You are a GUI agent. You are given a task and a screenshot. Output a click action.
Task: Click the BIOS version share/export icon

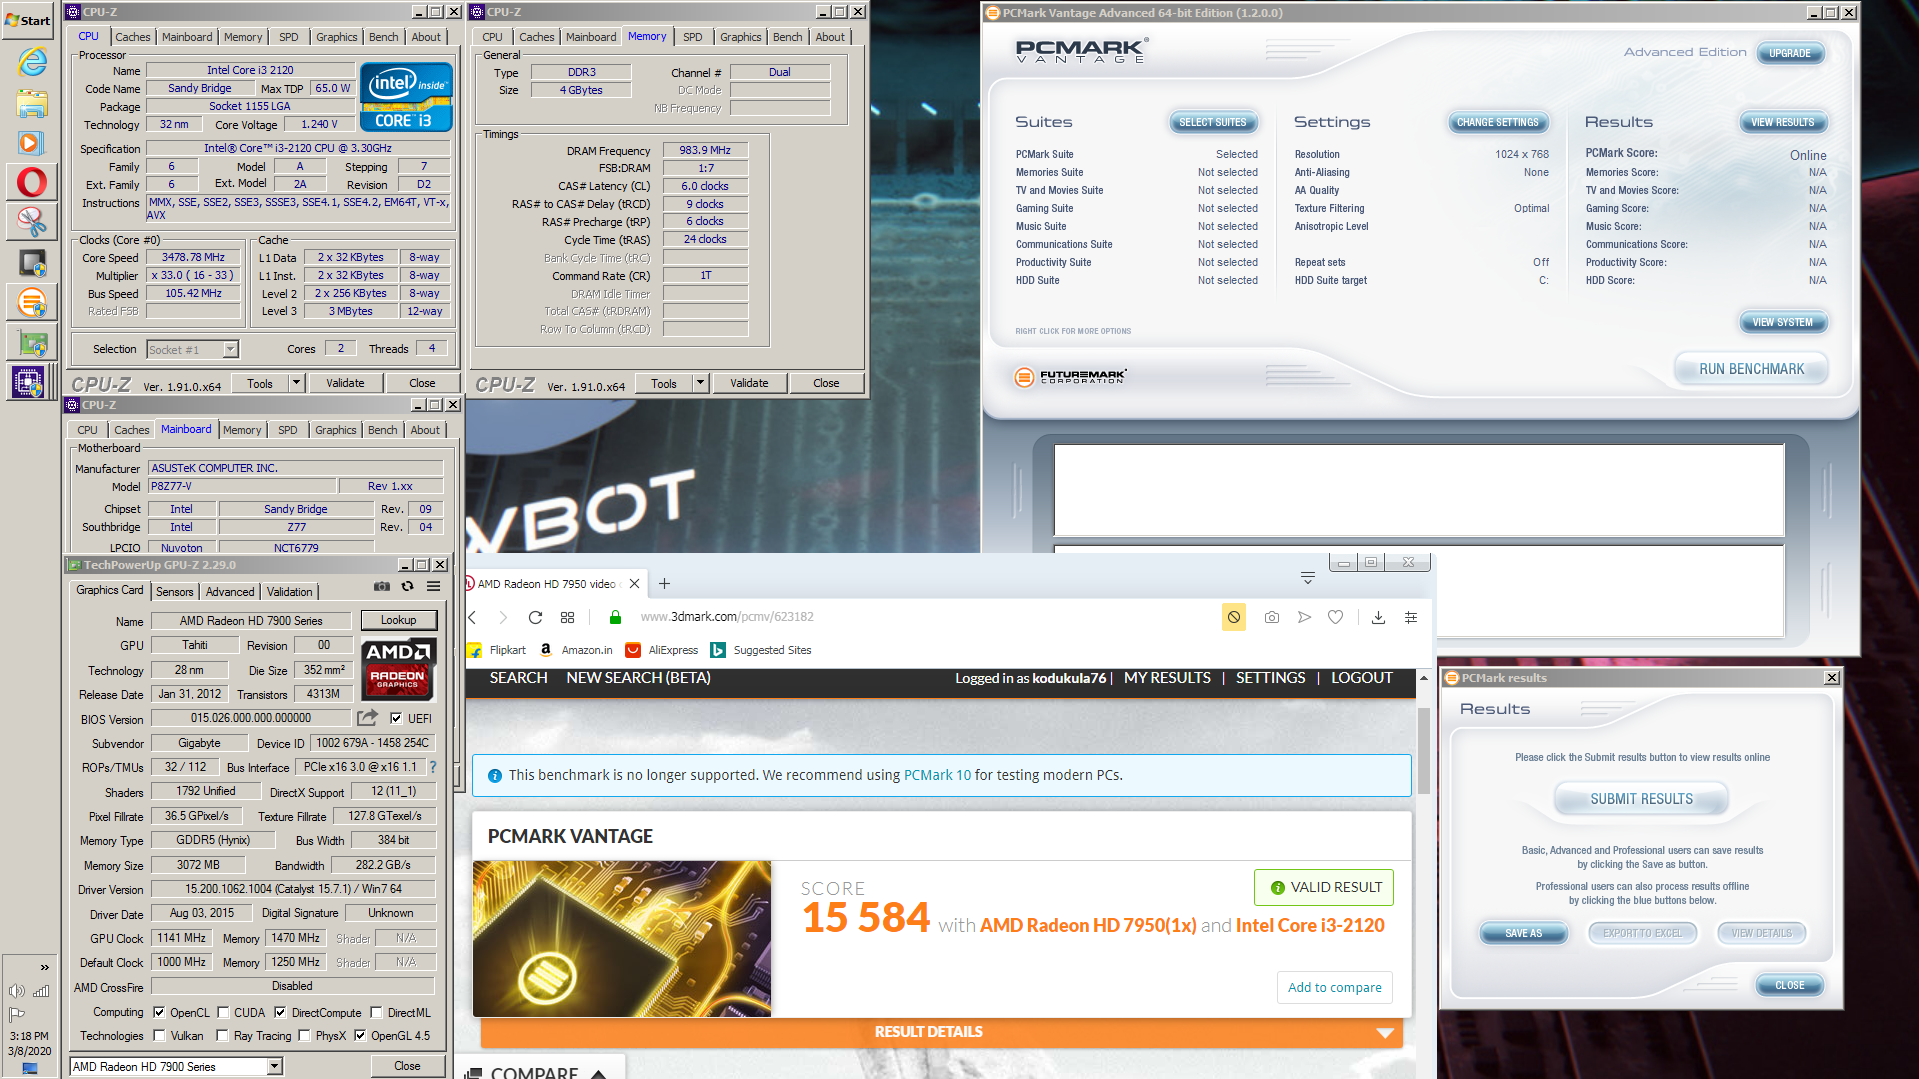coord(367,718)
